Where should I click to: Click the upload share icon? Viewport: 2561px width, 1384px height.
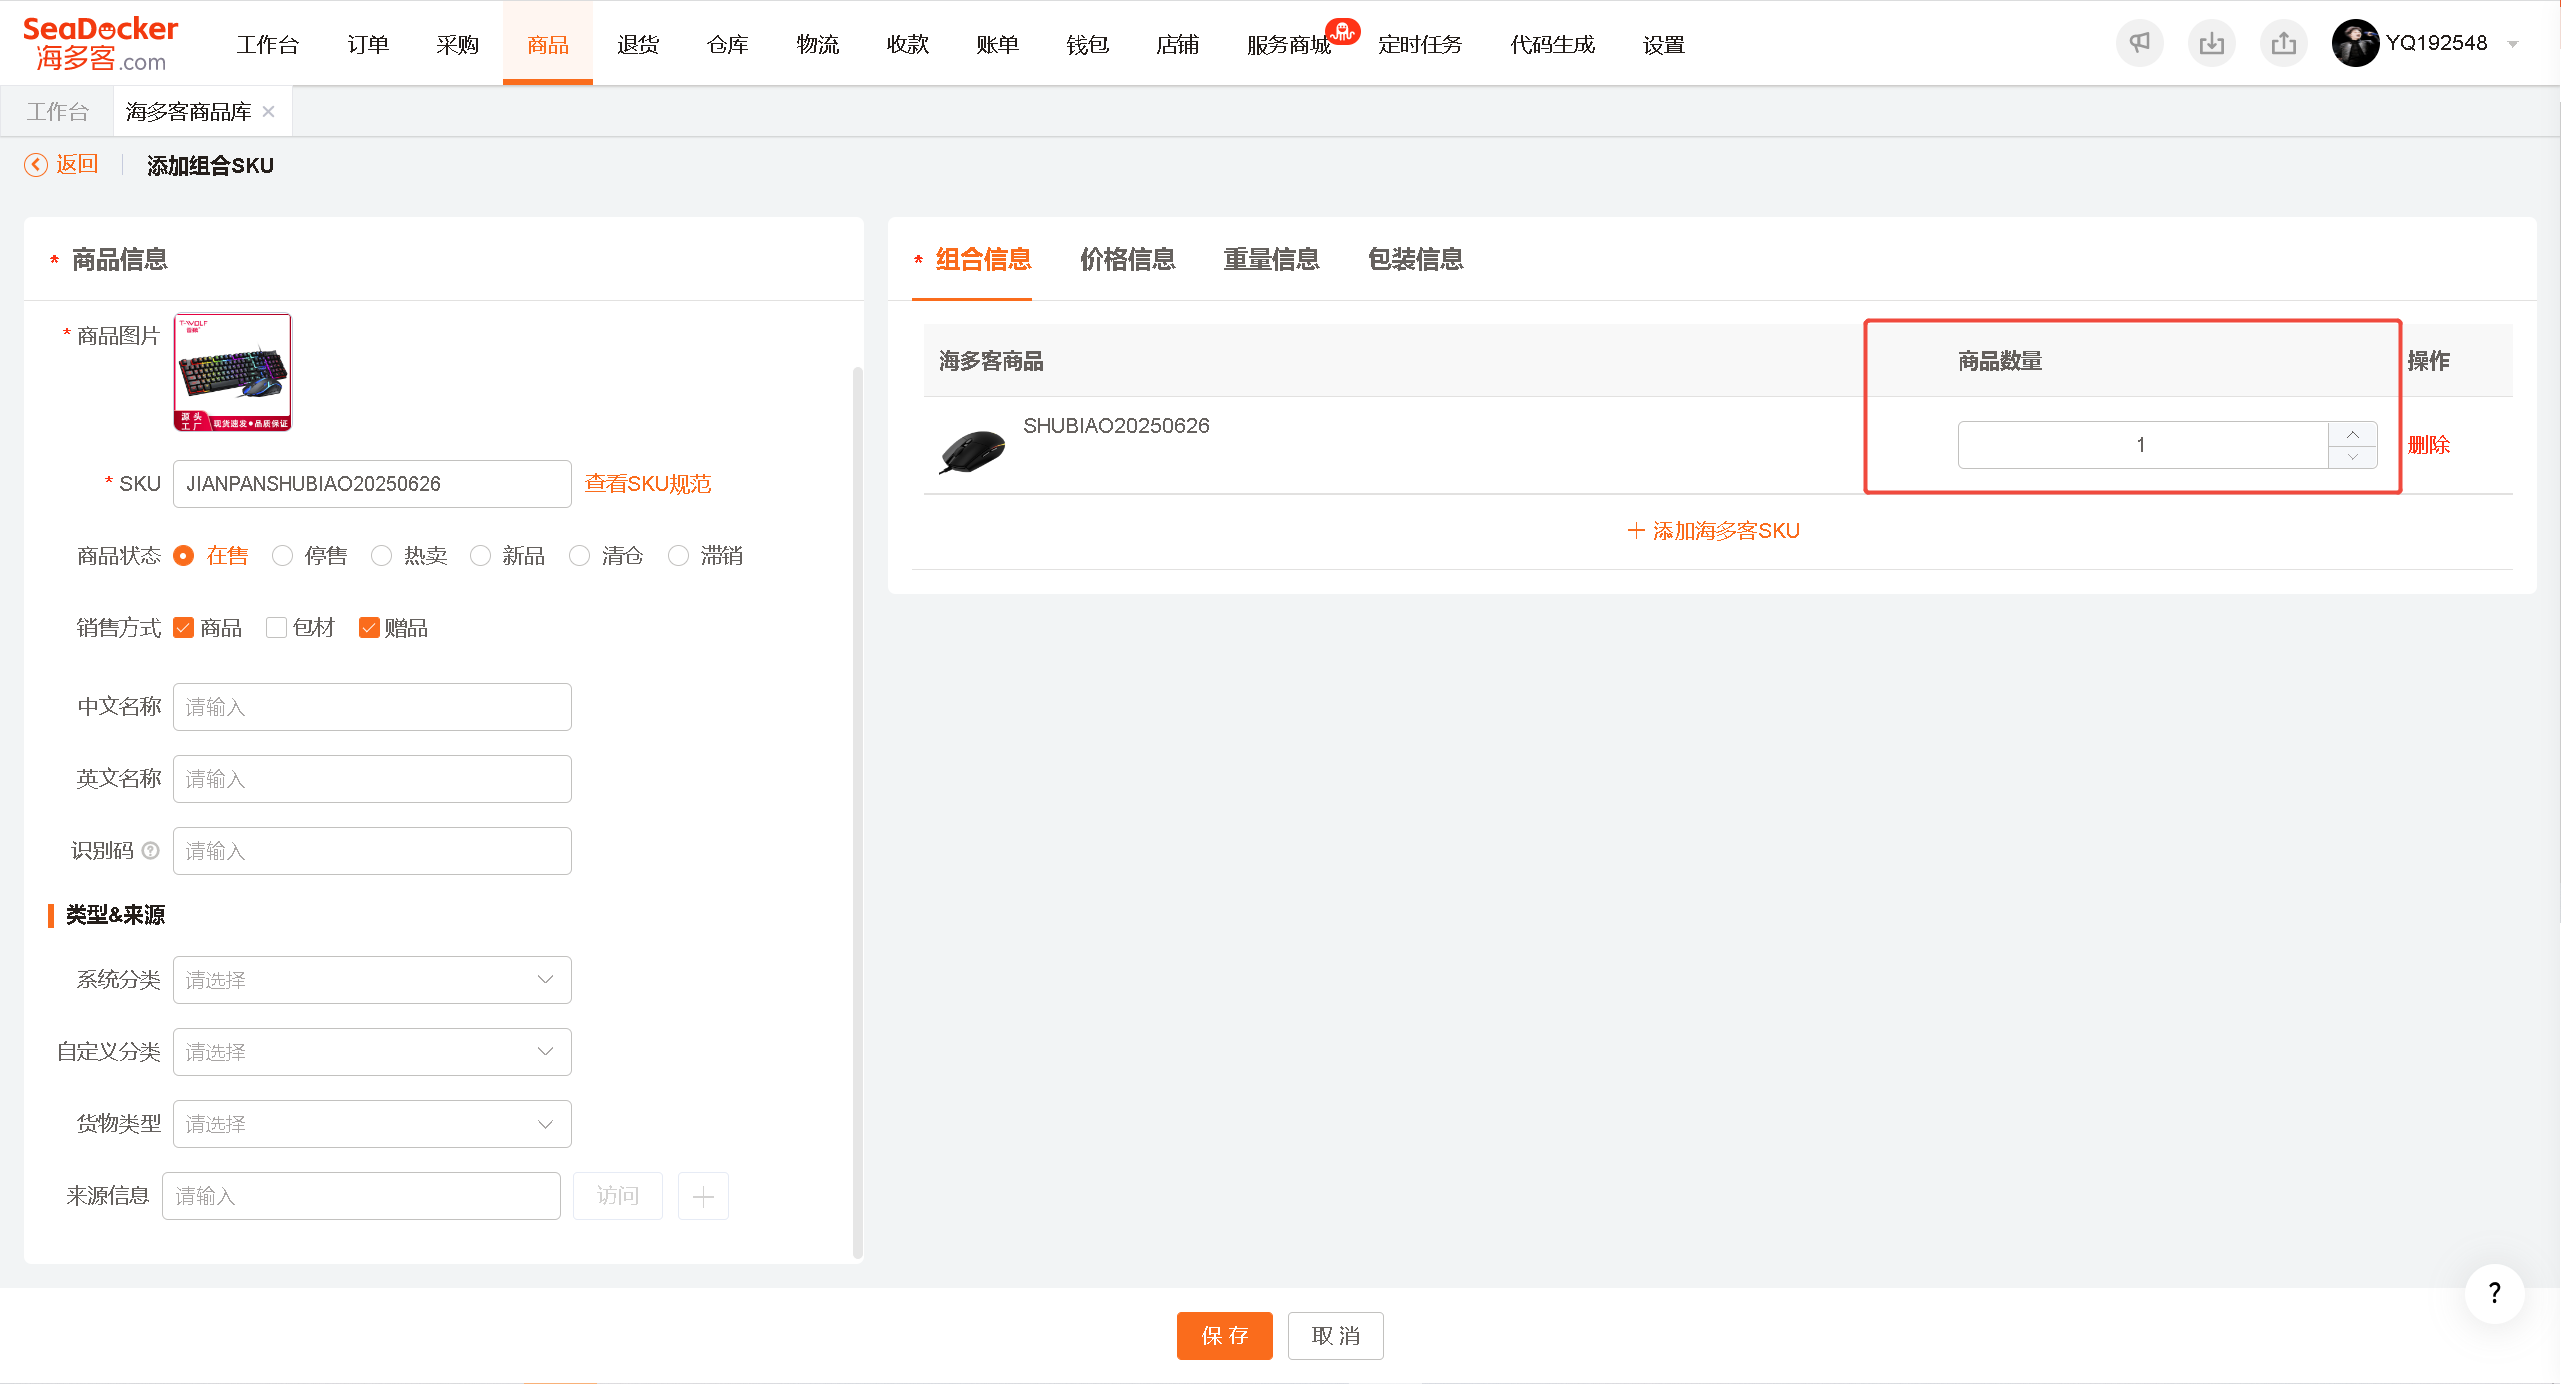tap(2283, 44)
